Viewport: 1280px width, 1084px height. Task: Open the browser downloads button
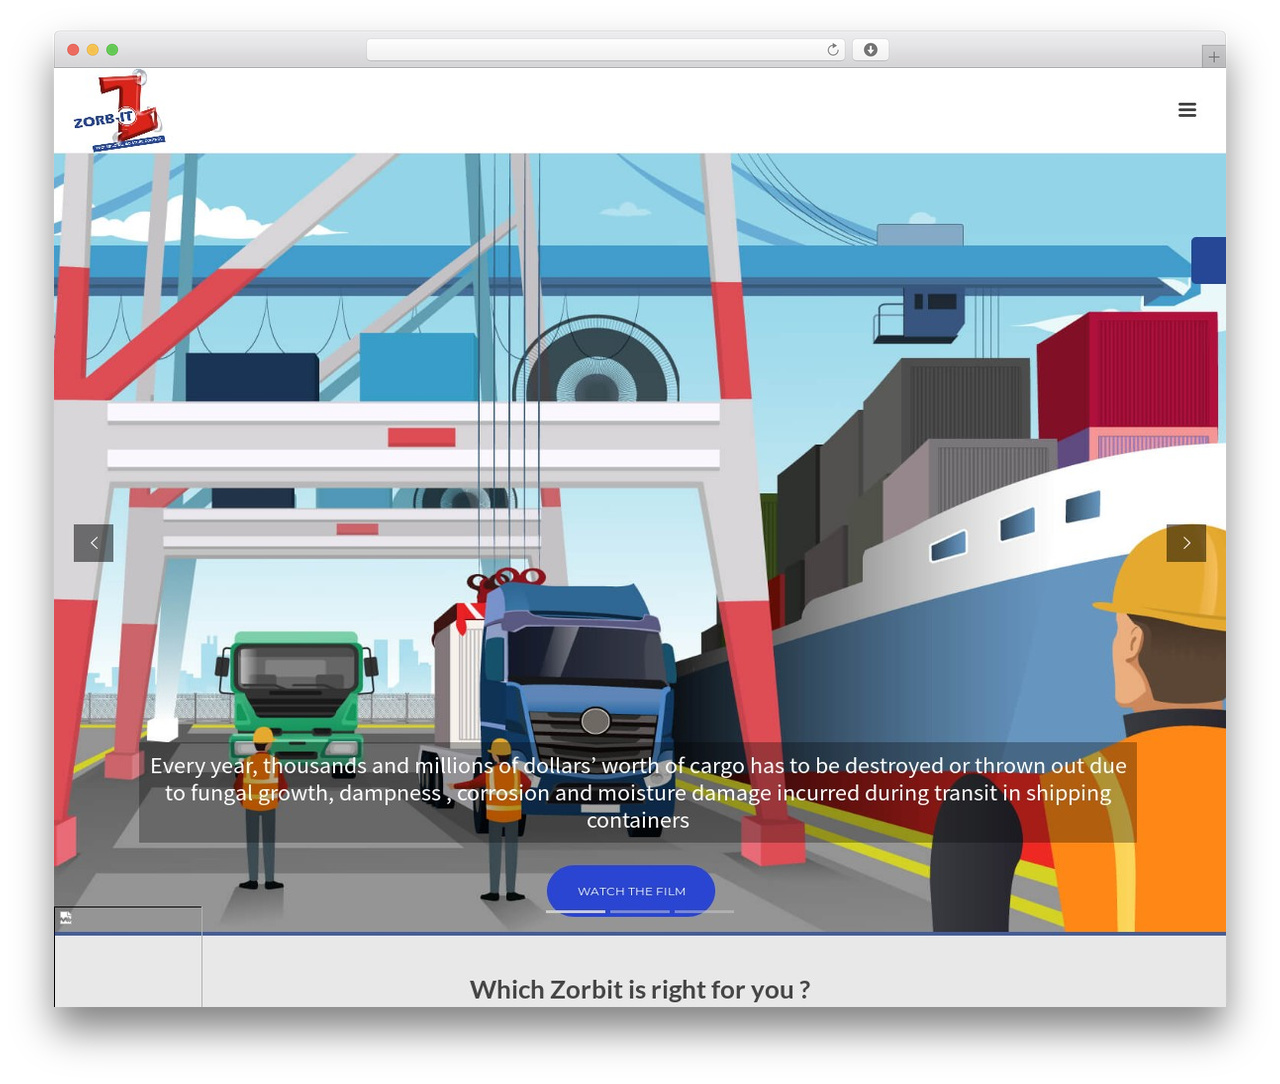point(870,50)
